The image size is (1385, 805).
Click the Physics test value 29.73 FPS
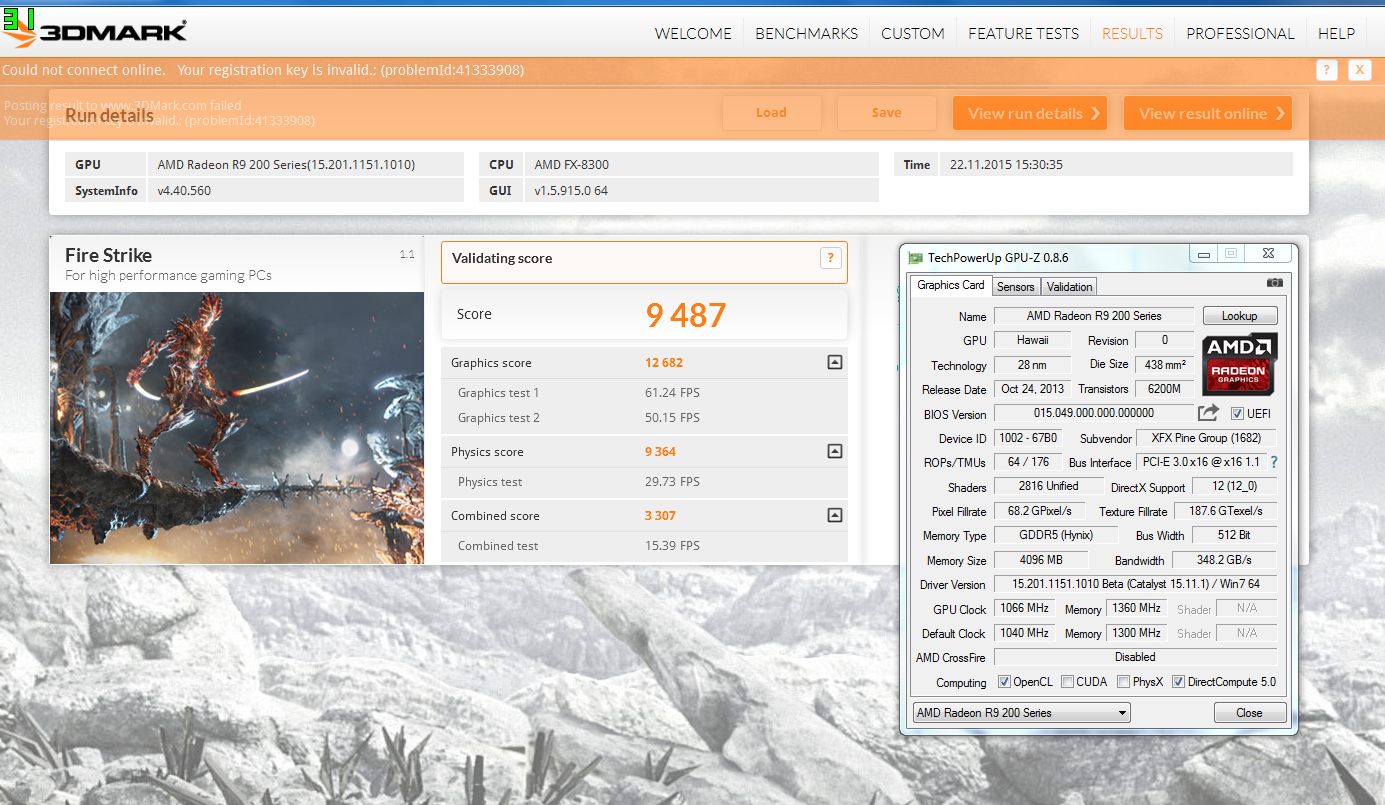(x=672, y=482)
